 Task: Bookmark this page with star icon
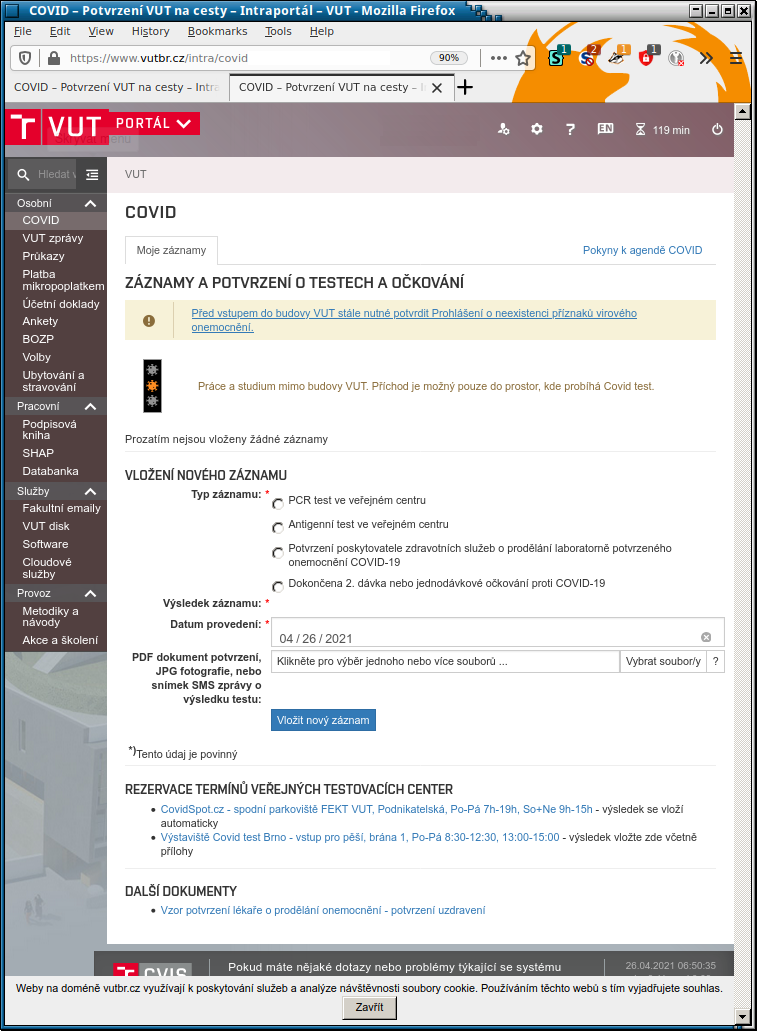[523, 58]
